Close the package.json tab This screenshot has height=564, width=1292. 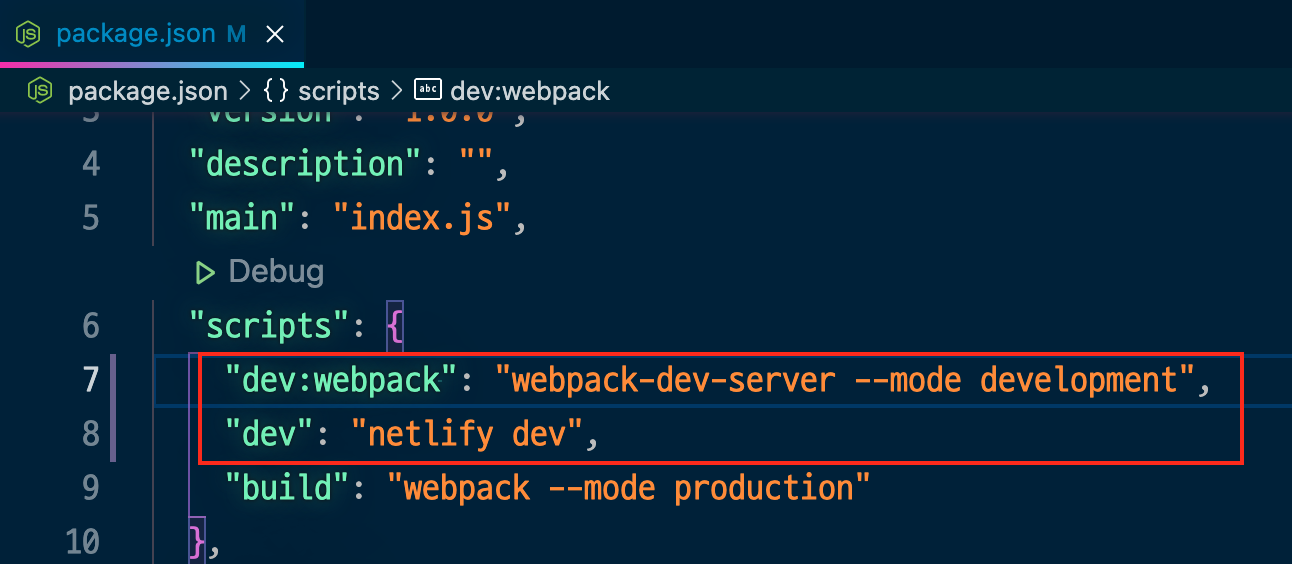point(275,35)
